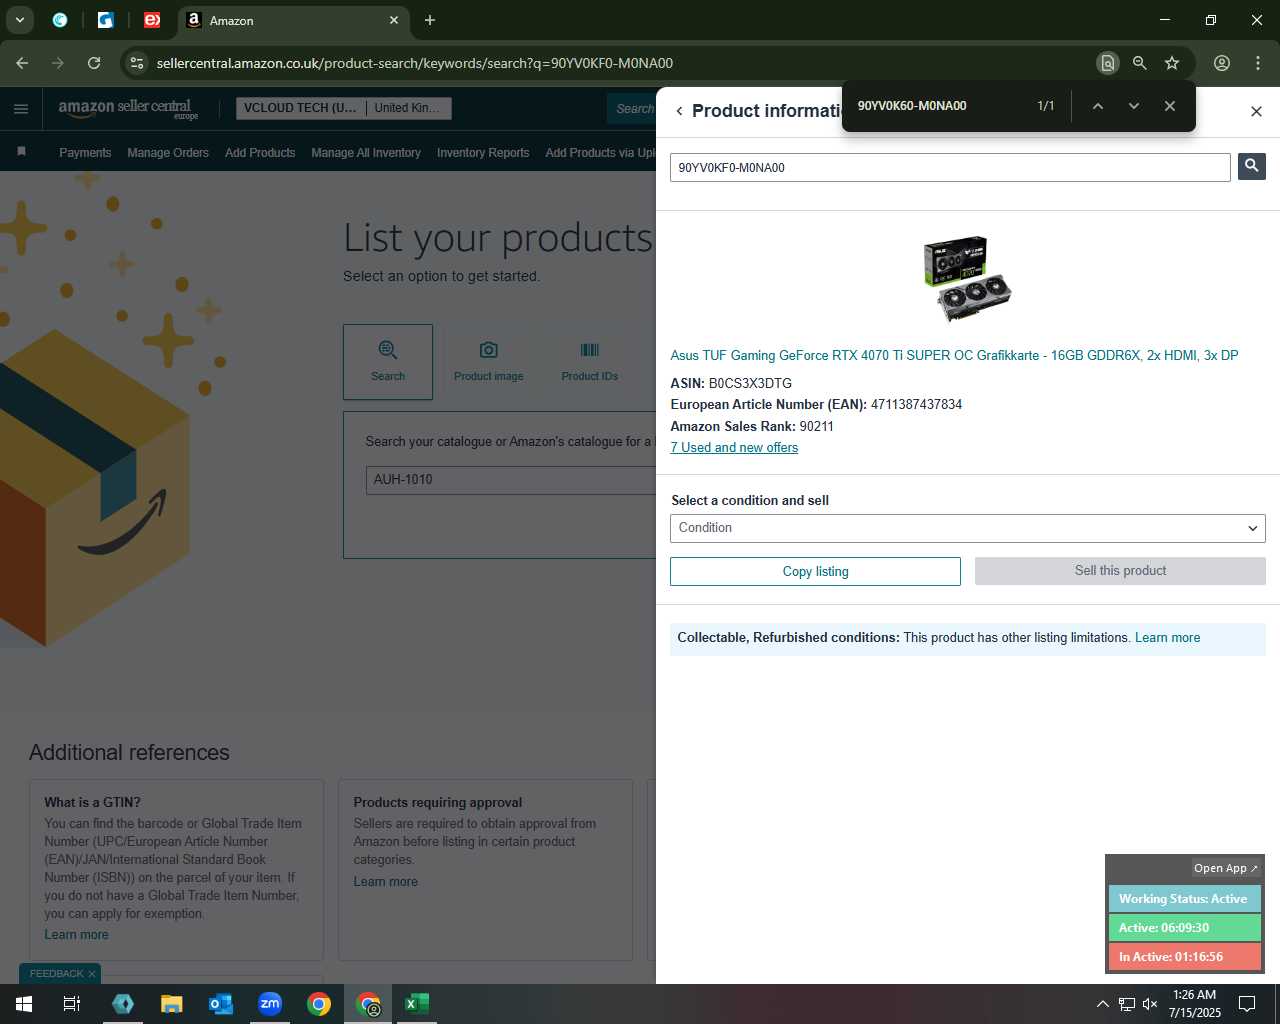Viewport: 1280px width, 1024px height.
Task: Click the Copy listing button
Action: pyautogui.click(x=815, y=571)
